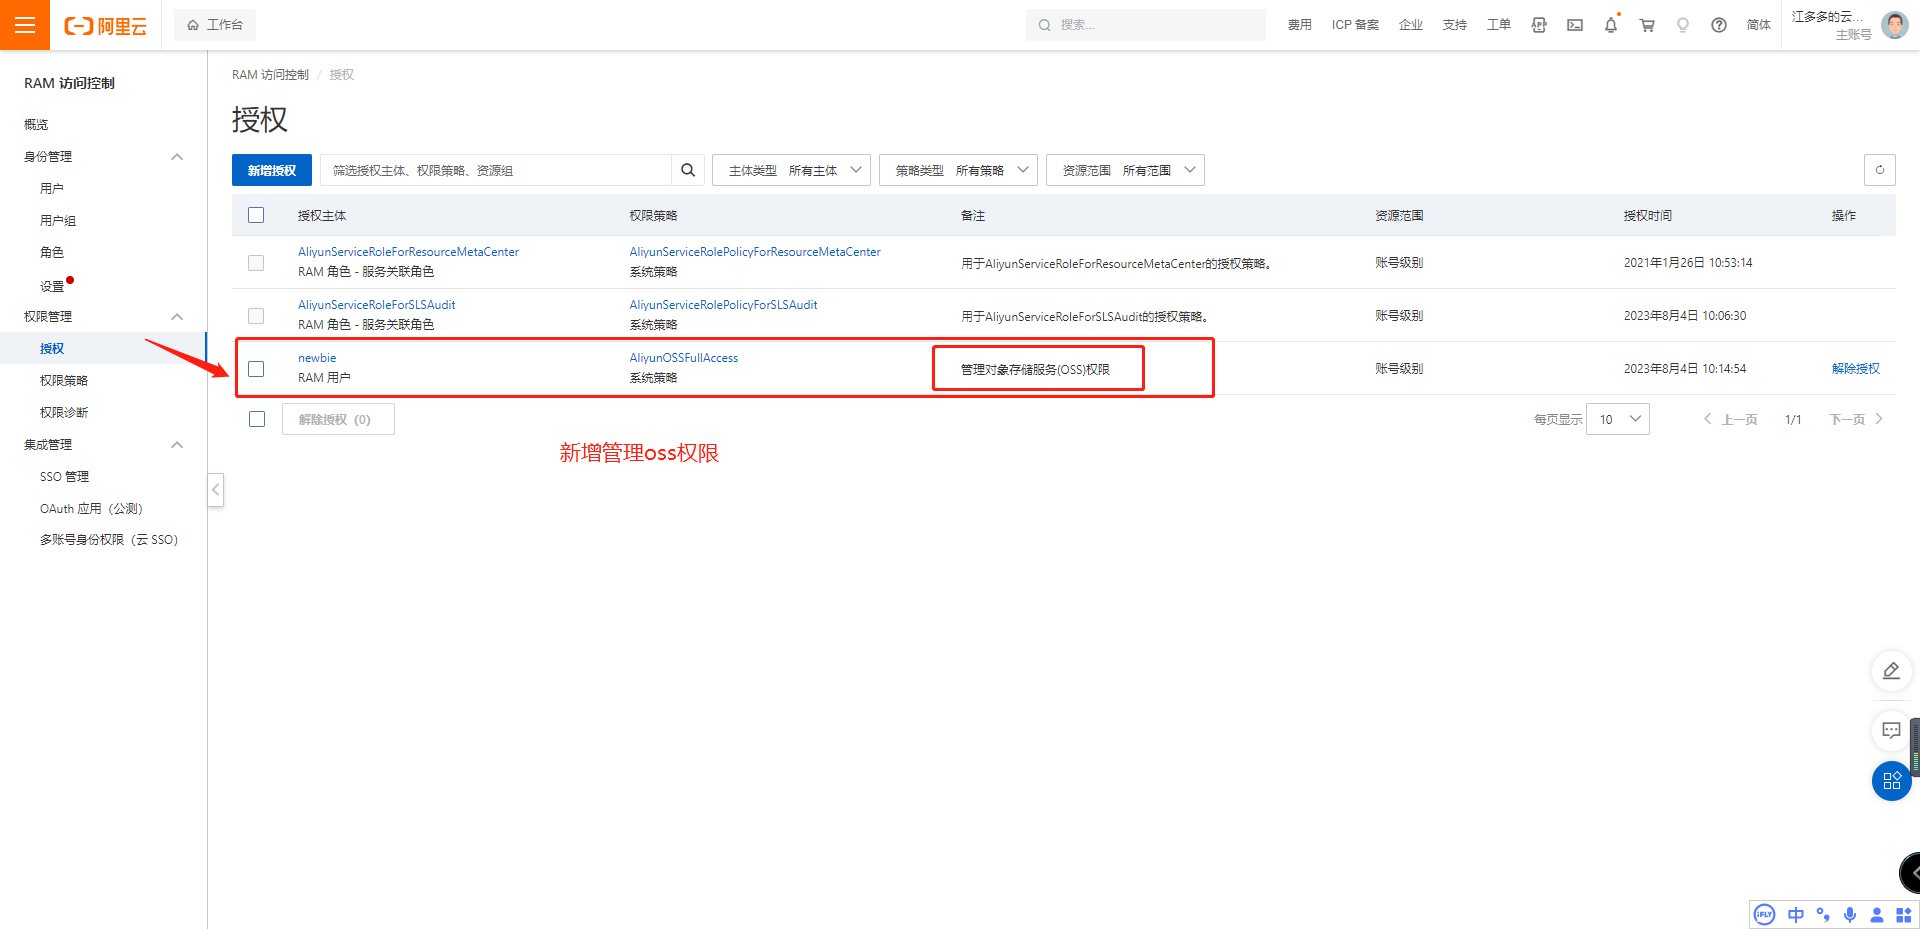Viewport: 1920px width, 929px height.
Task: Open the shopping cart
Action: click(x=1647, y=25)
